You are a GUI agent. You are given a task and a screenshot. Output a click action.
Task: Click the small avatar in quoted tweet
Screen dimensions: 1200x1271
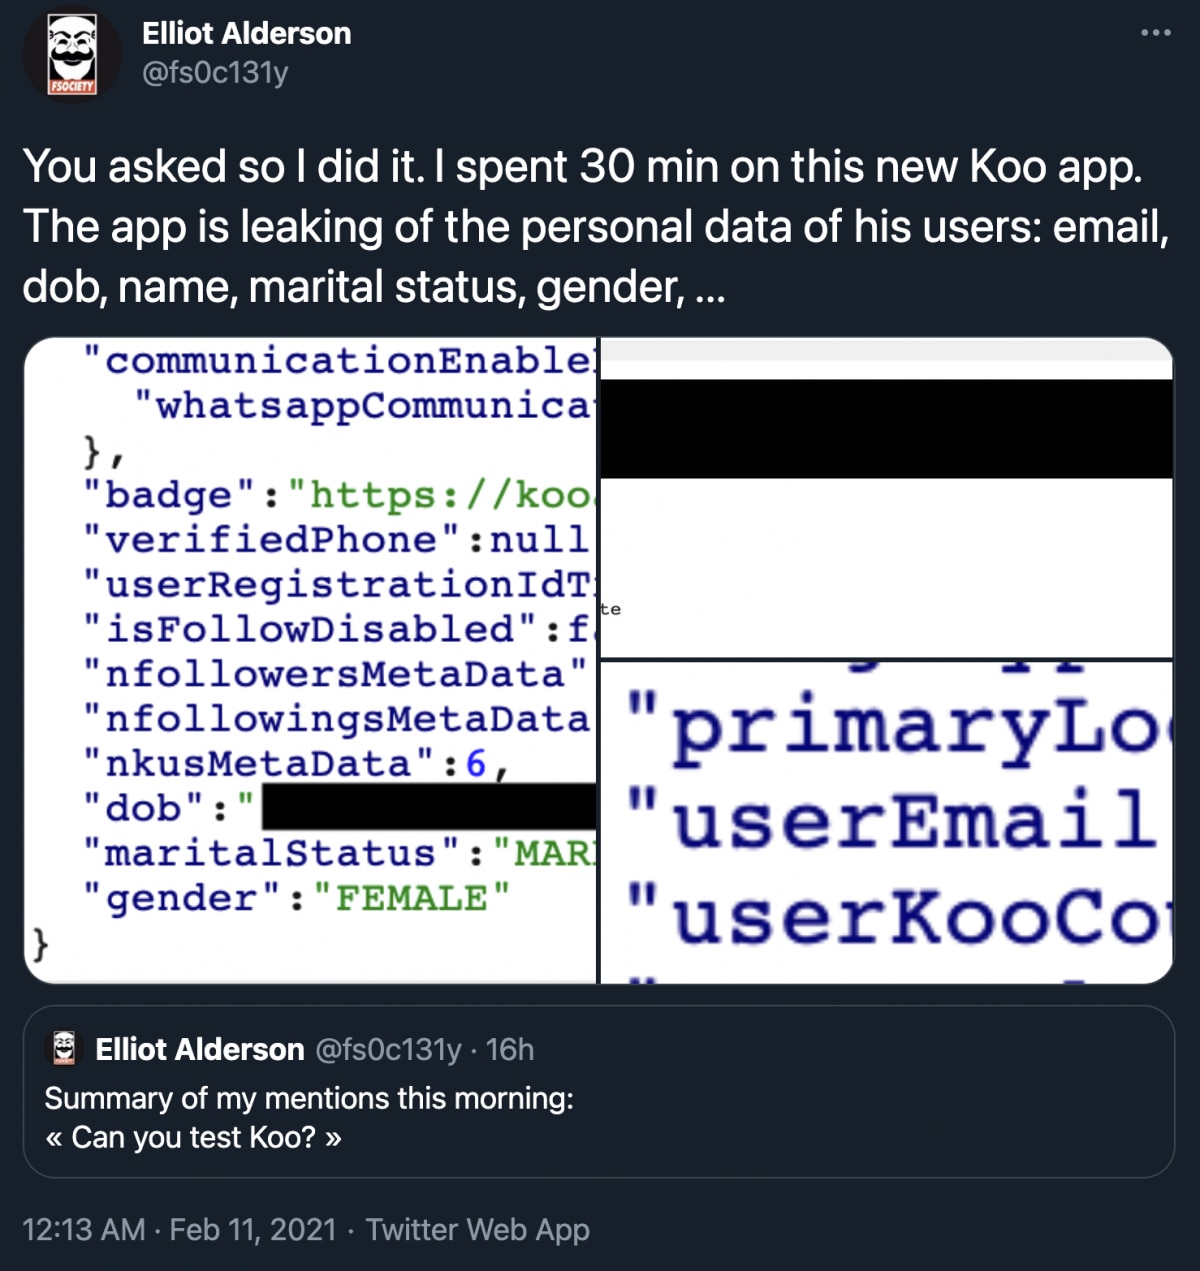coord(64,1048)
